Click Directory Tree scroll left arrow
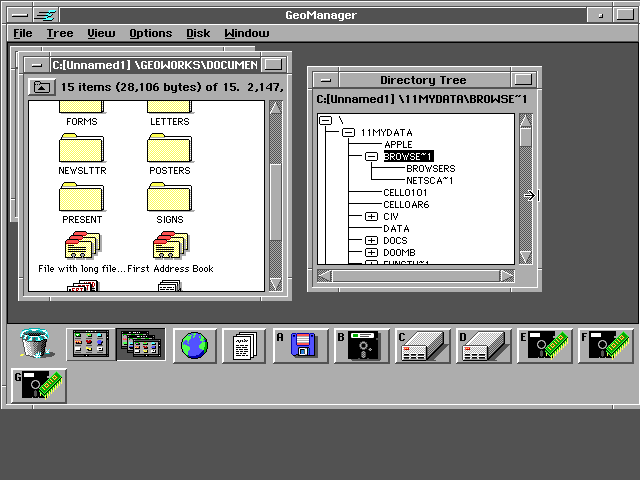 [324, 276]
